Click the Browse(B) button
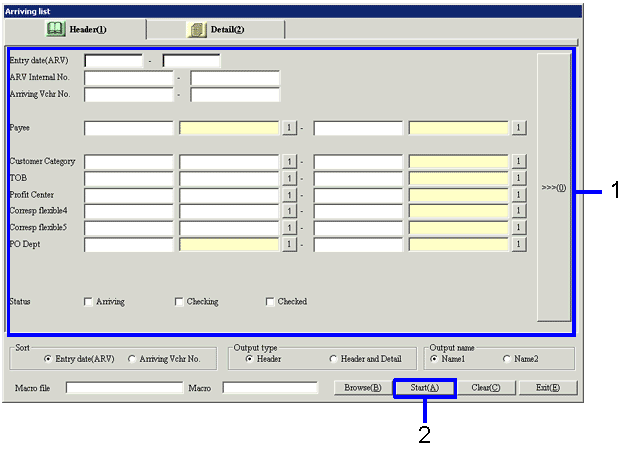 pos(363,388)
